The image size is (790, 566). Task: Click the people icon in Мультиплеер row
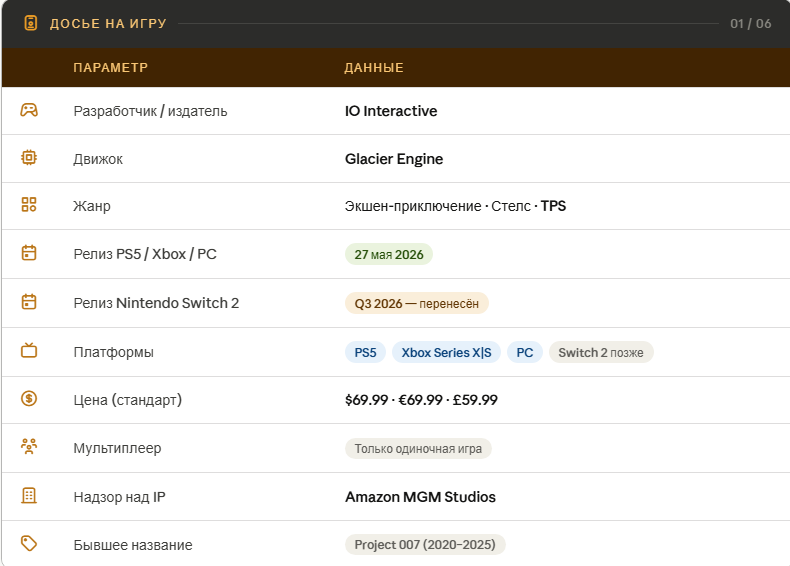pyautogui.click(x=29, y=447)
